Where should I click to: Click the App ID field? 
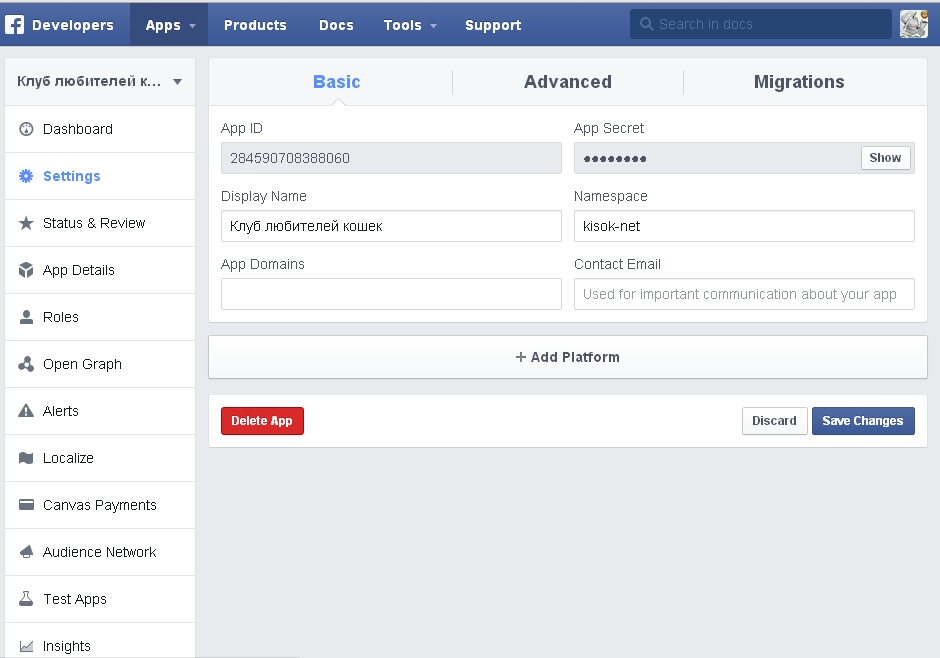tap(391, 158)
